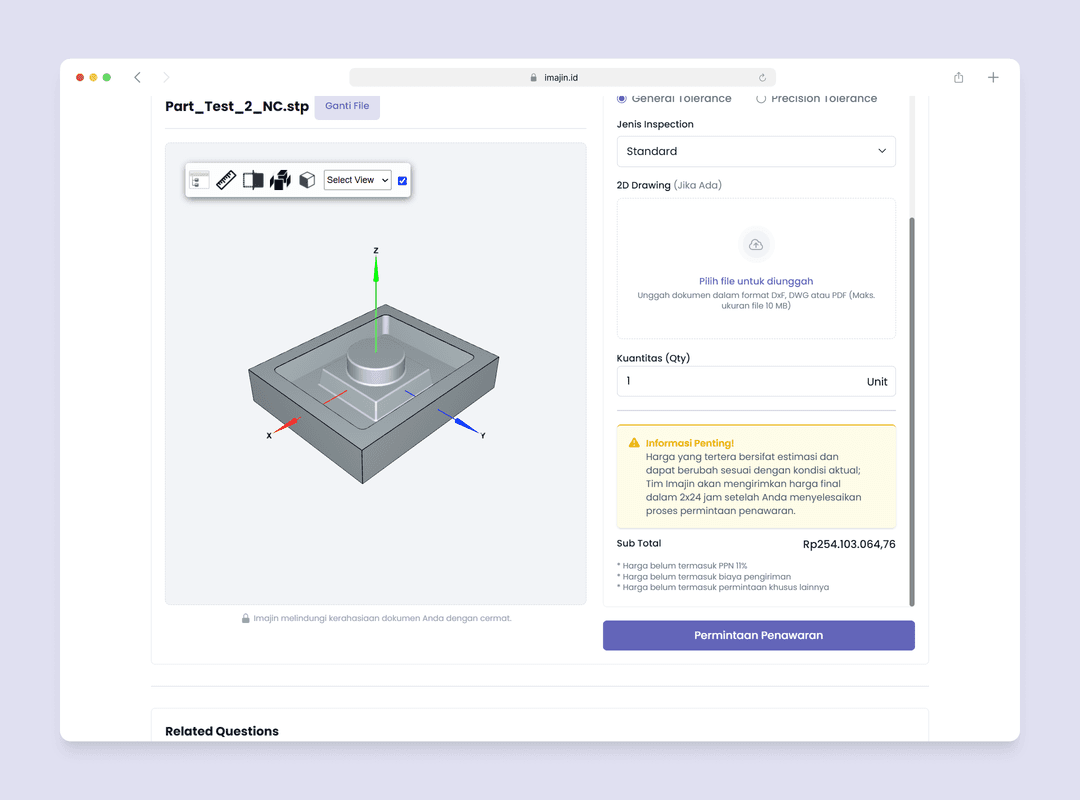Open a new browser tab

coord(993,78)
